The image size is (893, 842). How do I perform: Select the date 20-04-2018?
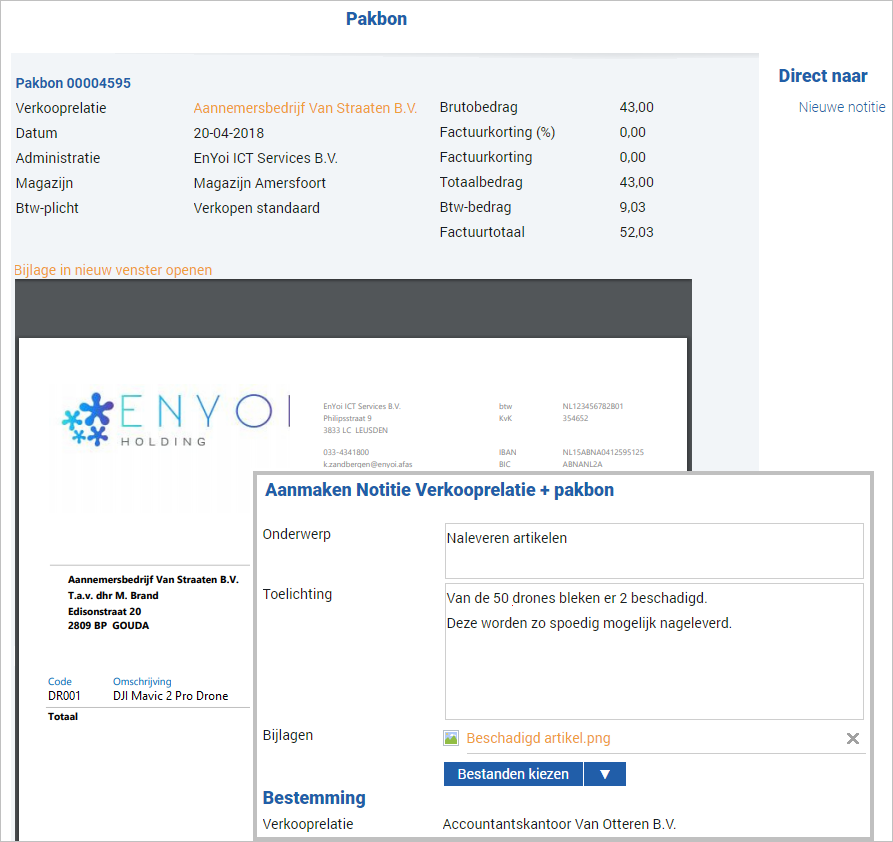click(x=228, y=133)
